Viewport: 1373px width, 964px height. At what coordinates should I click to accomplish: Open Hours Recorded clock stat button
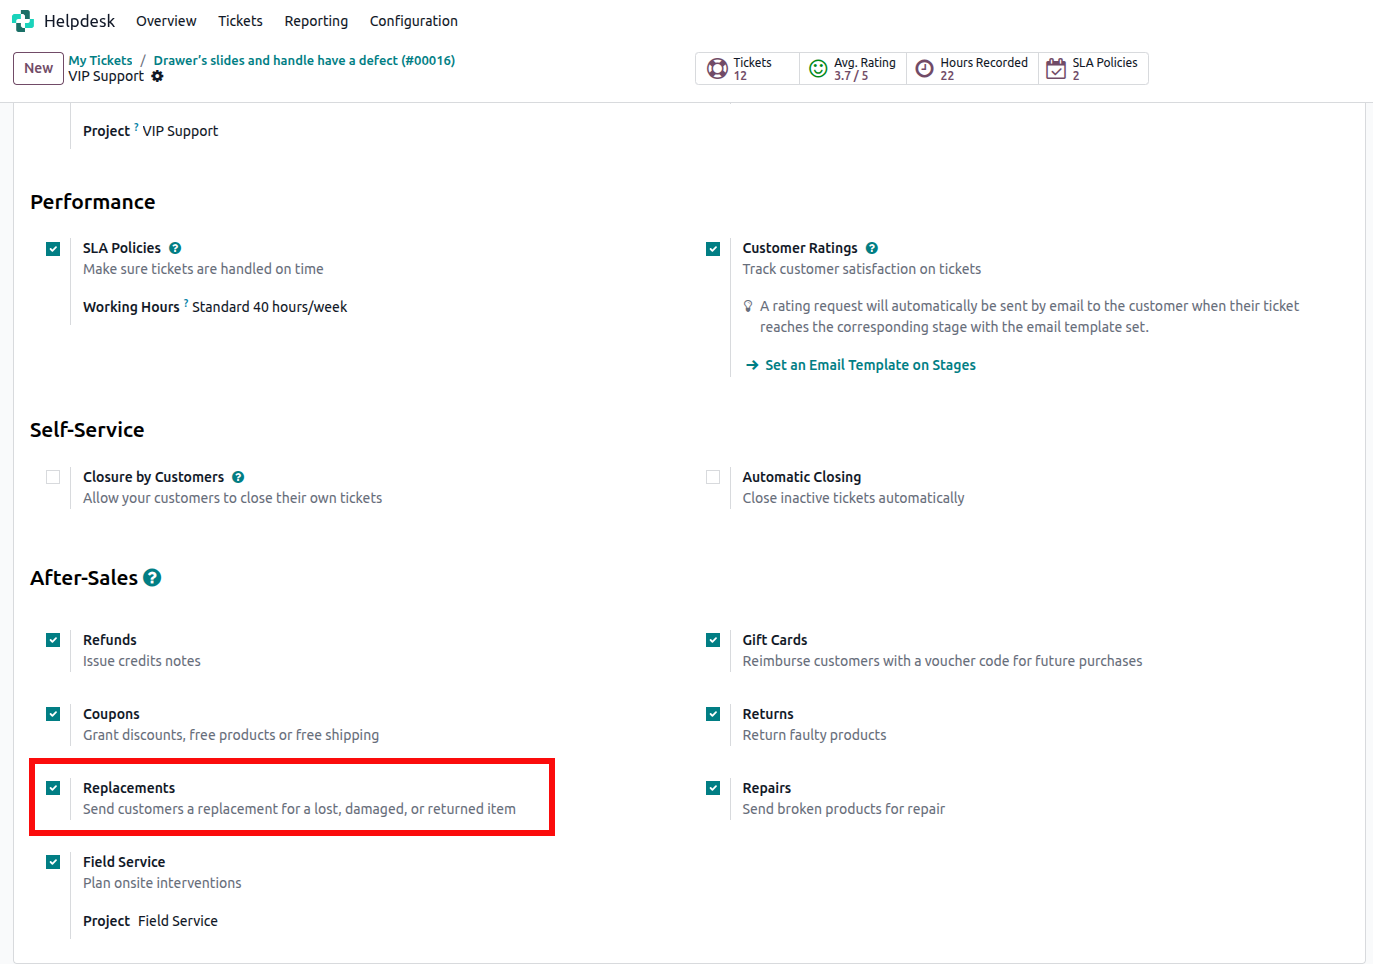pyautogui.click(x=925, y=68)
